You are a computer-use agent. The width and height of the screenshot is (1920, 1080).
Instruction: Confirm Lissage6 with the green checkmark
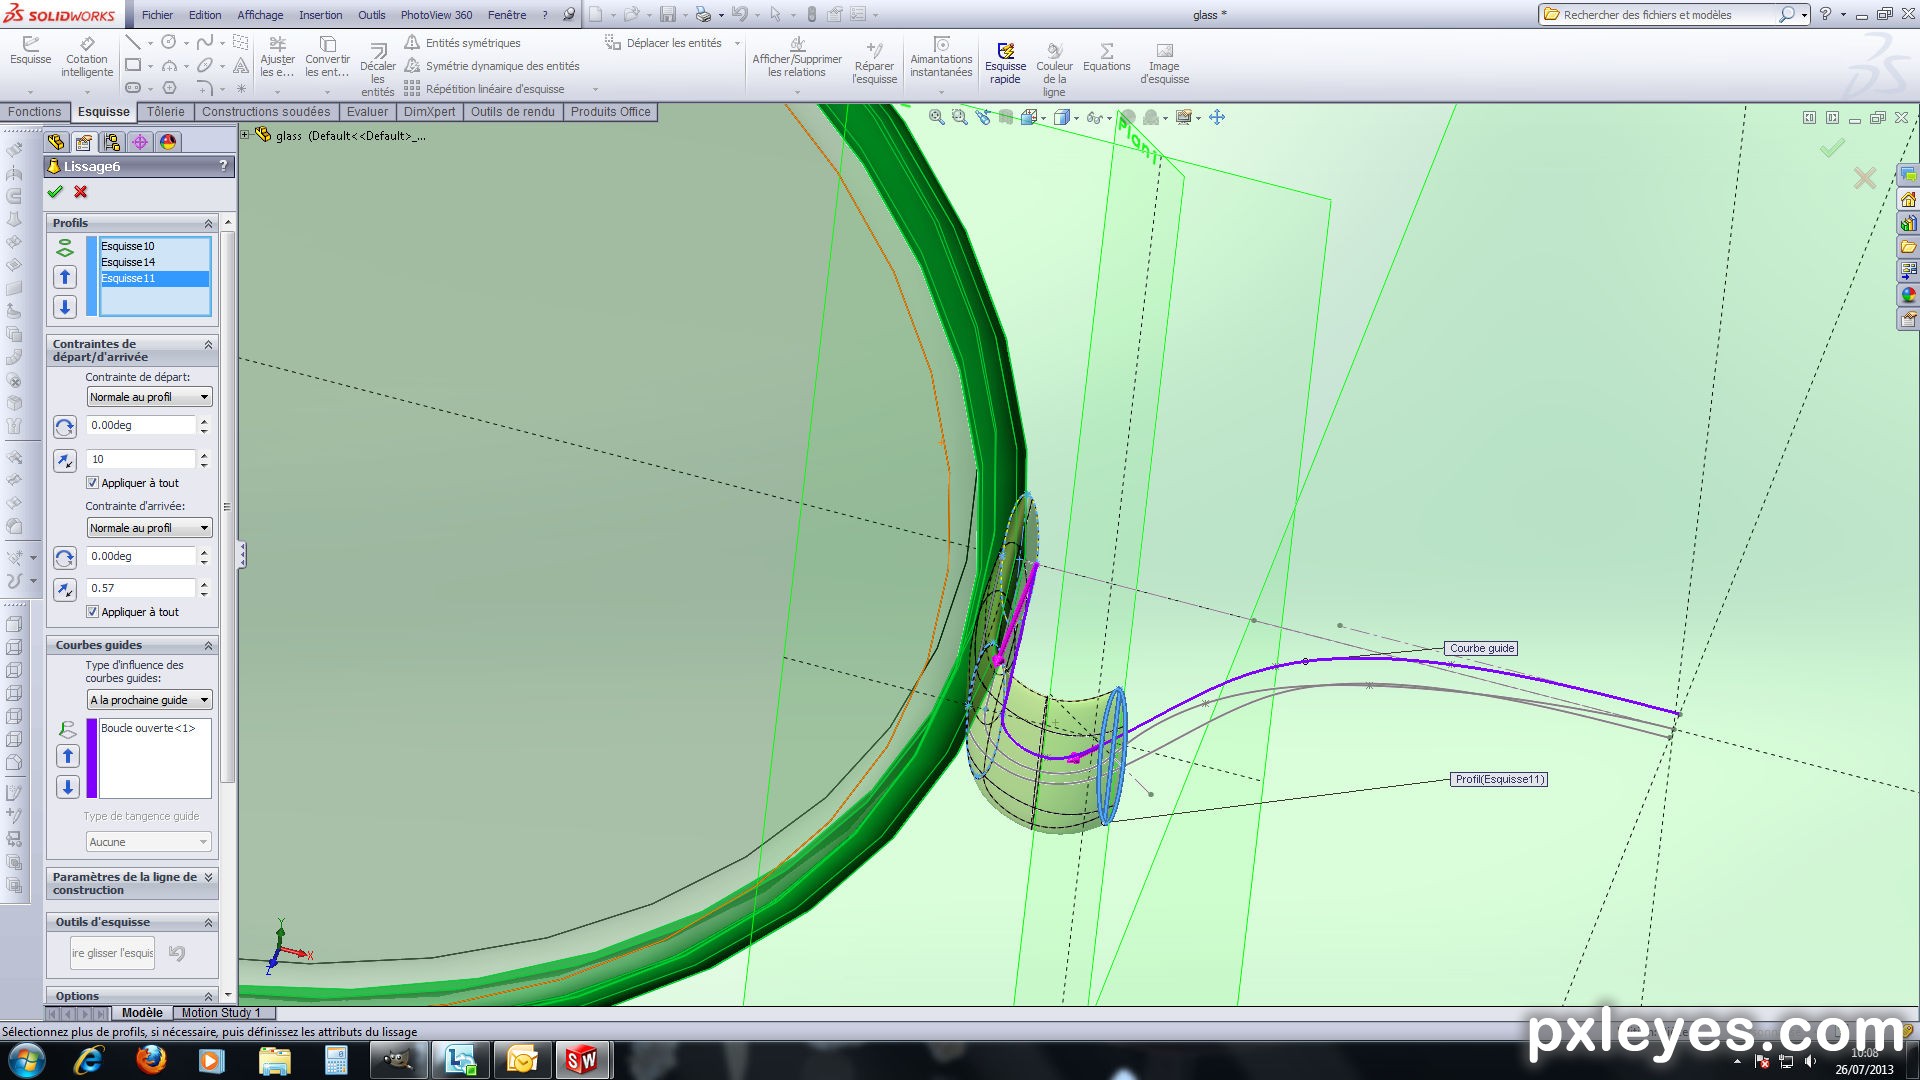pos(55,192)
